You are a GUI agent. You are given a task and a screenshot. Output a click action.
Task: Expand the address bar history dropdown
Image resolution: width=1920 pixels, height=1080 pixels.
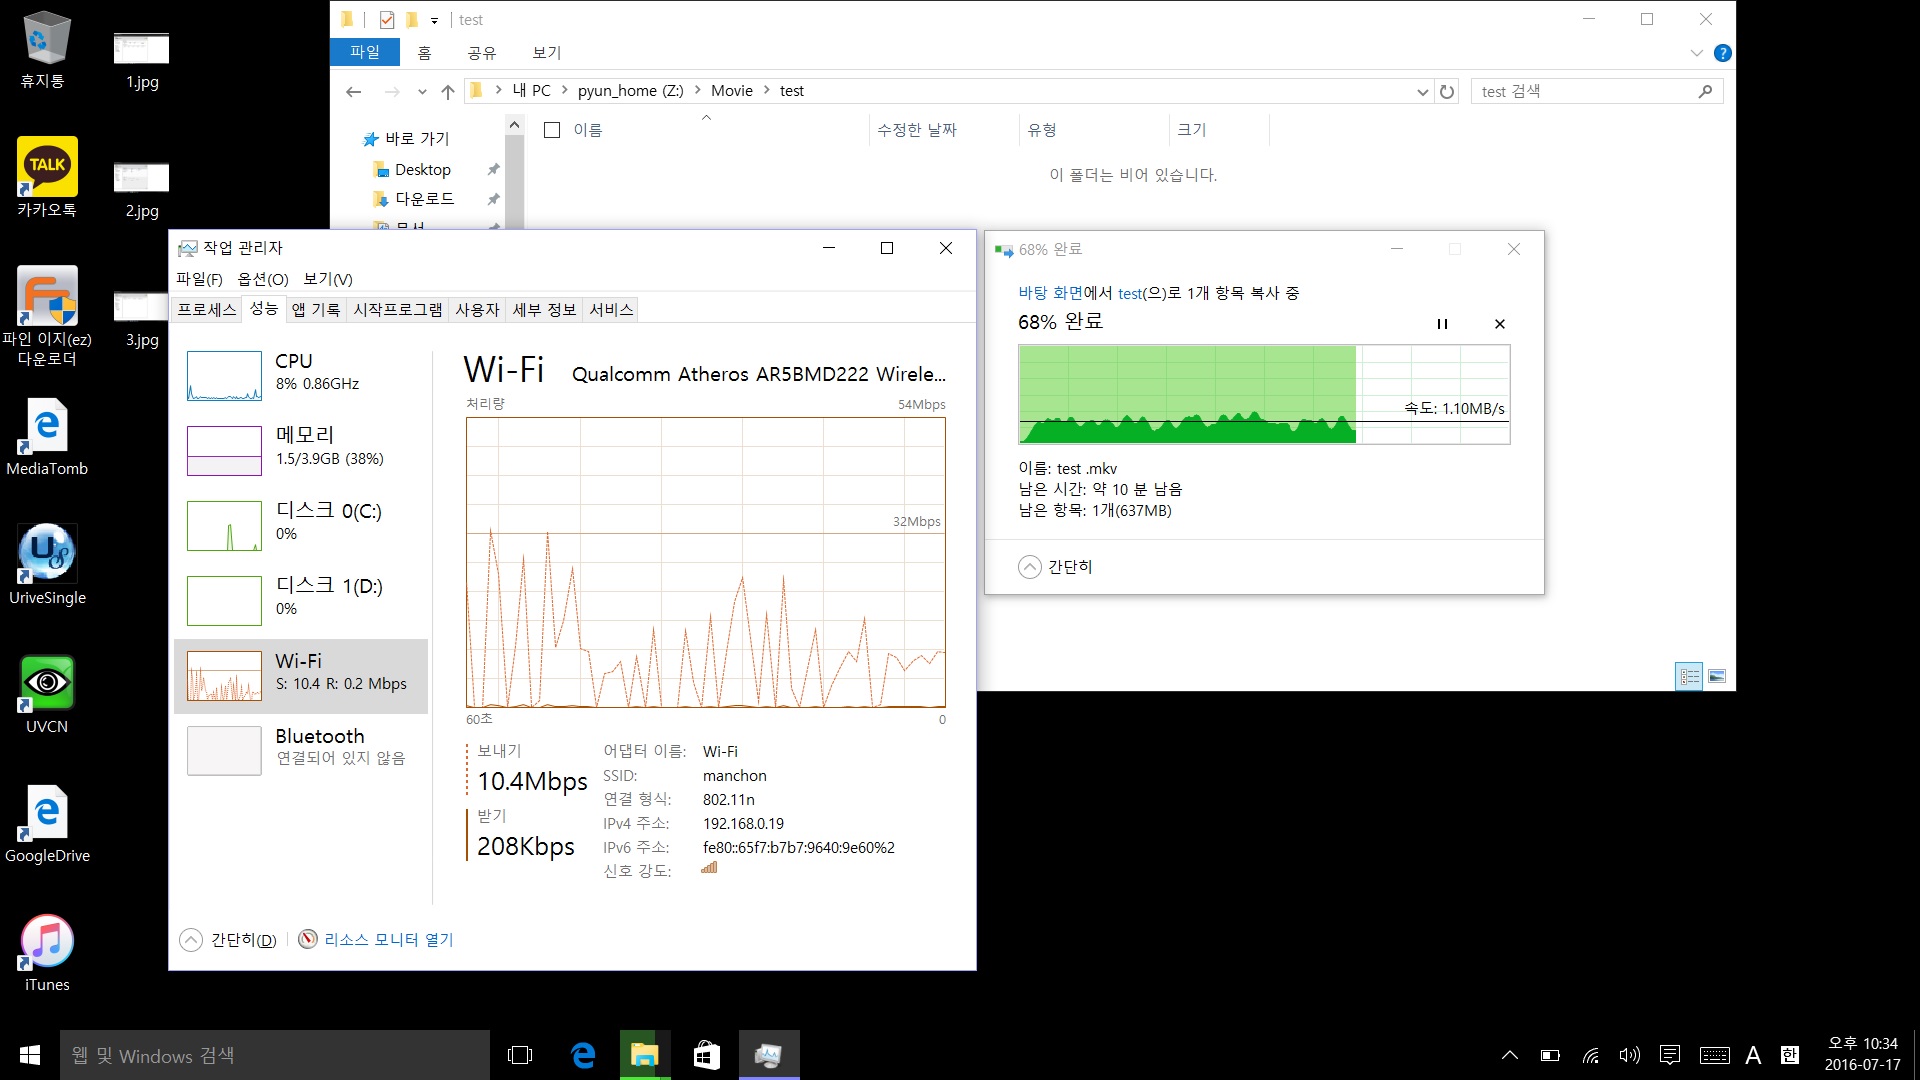coord(1422,91)
